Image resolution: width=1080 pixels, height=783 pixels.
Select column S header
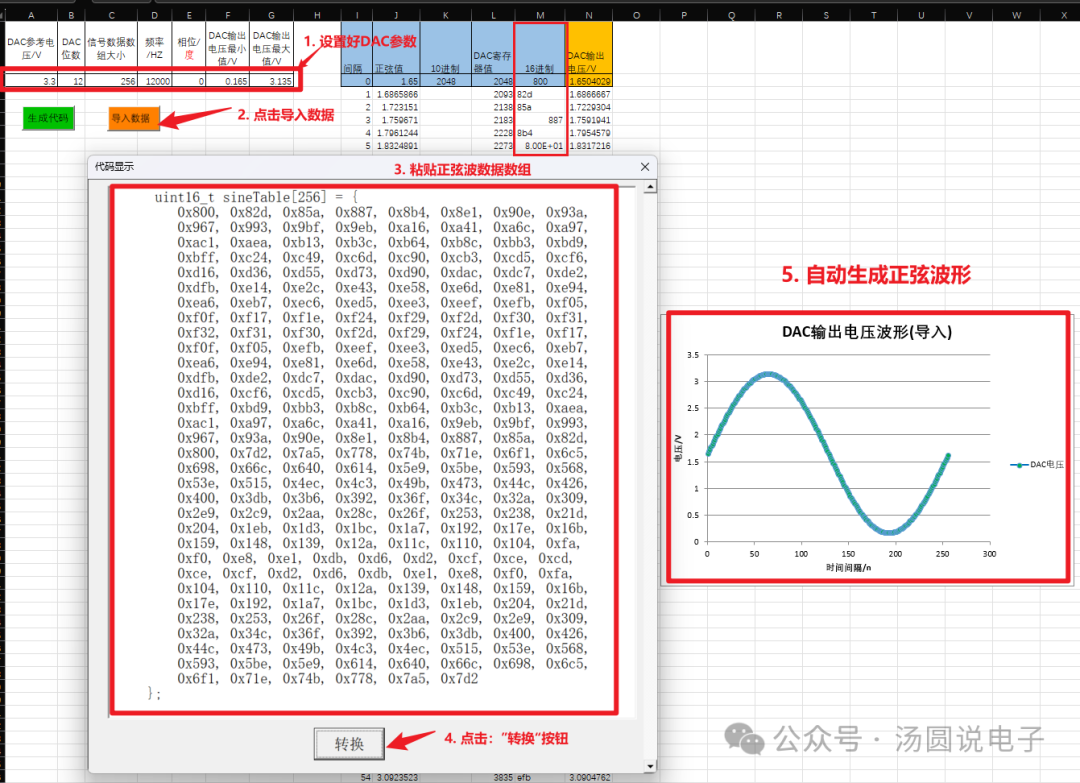[826, 15]
